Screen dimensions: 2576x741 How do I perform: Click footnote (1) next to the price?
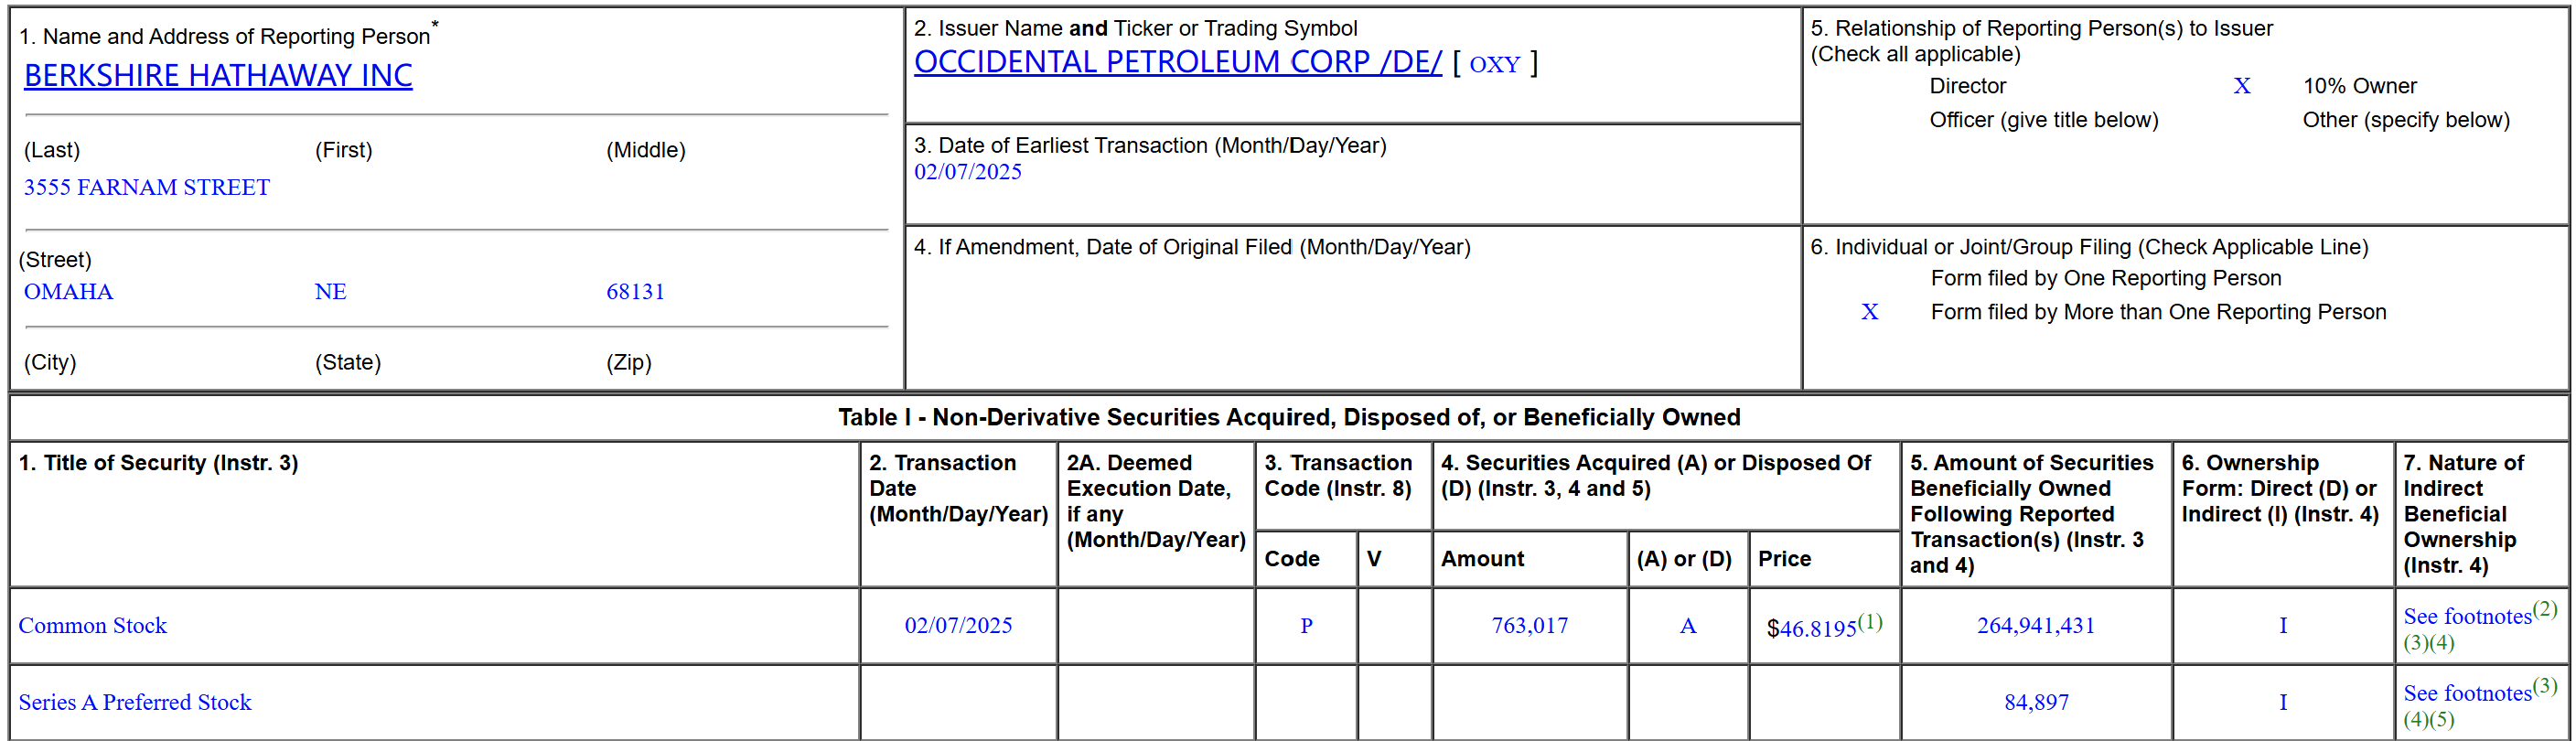pos(1870,622)
